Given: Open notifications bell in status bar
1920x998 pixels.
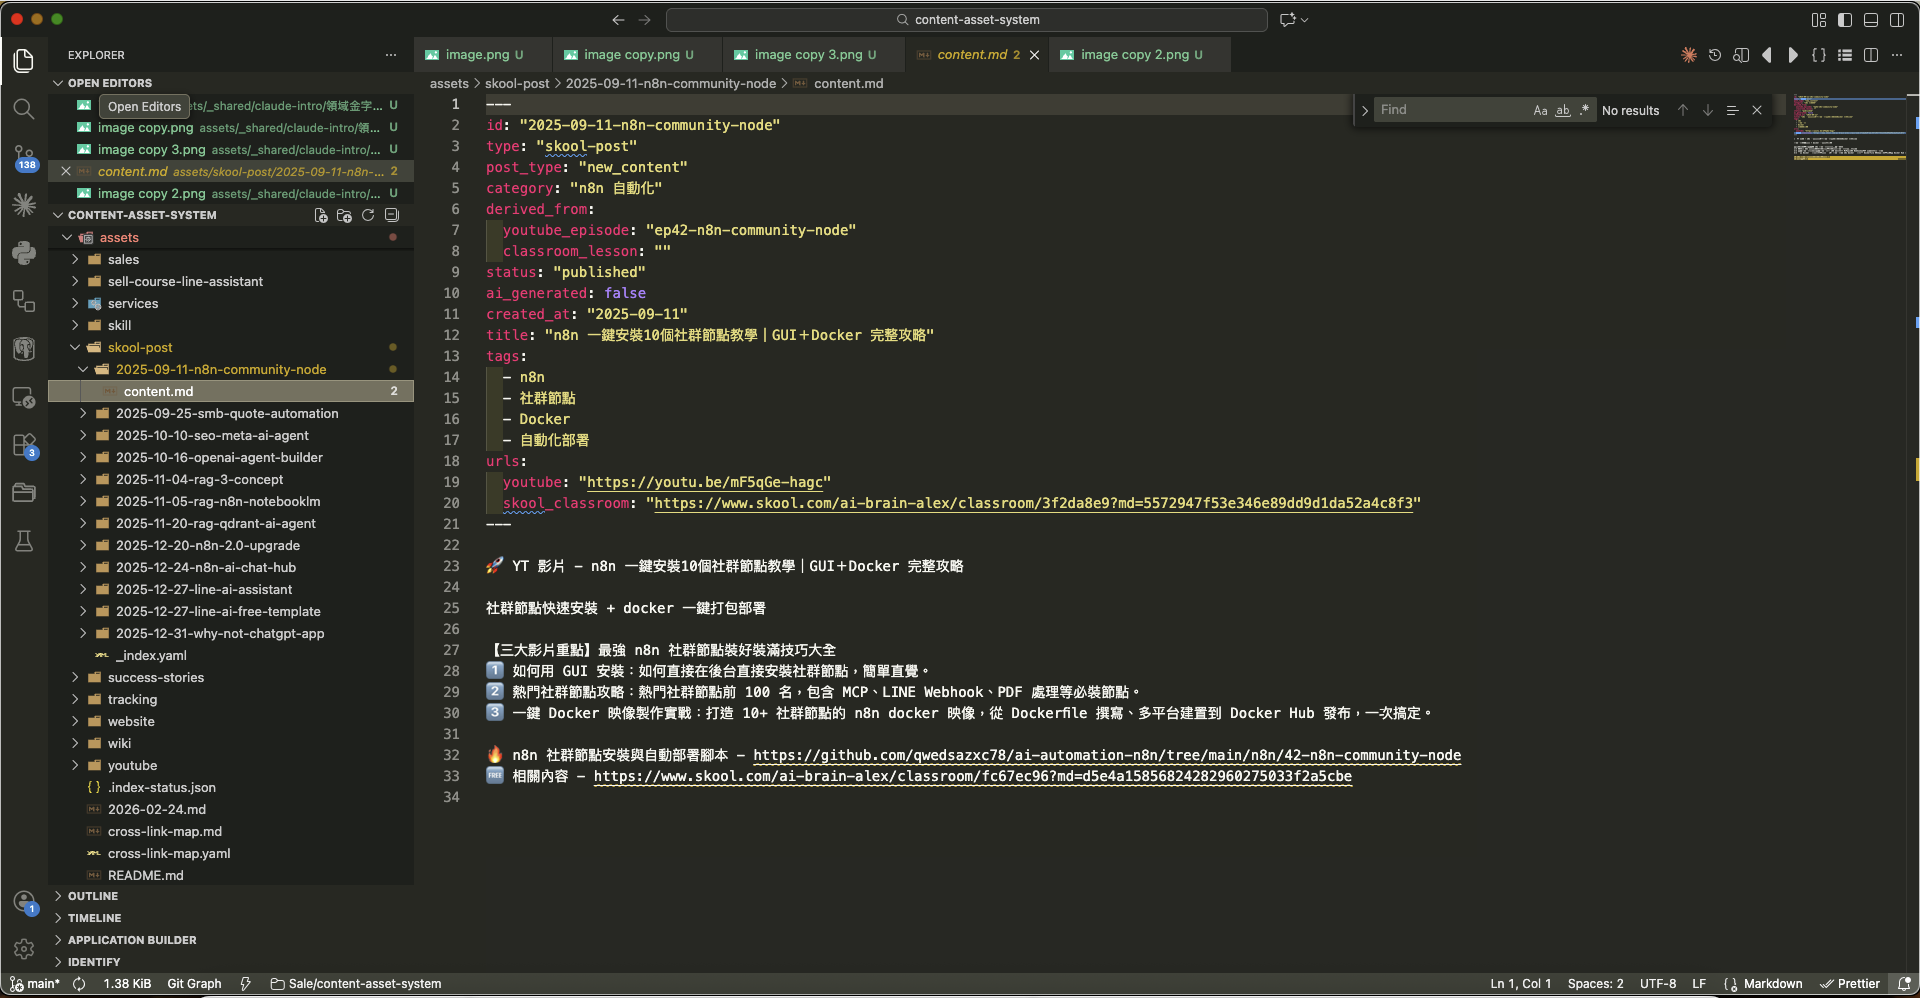Looking at the screenshot, I should (1904, 984).
